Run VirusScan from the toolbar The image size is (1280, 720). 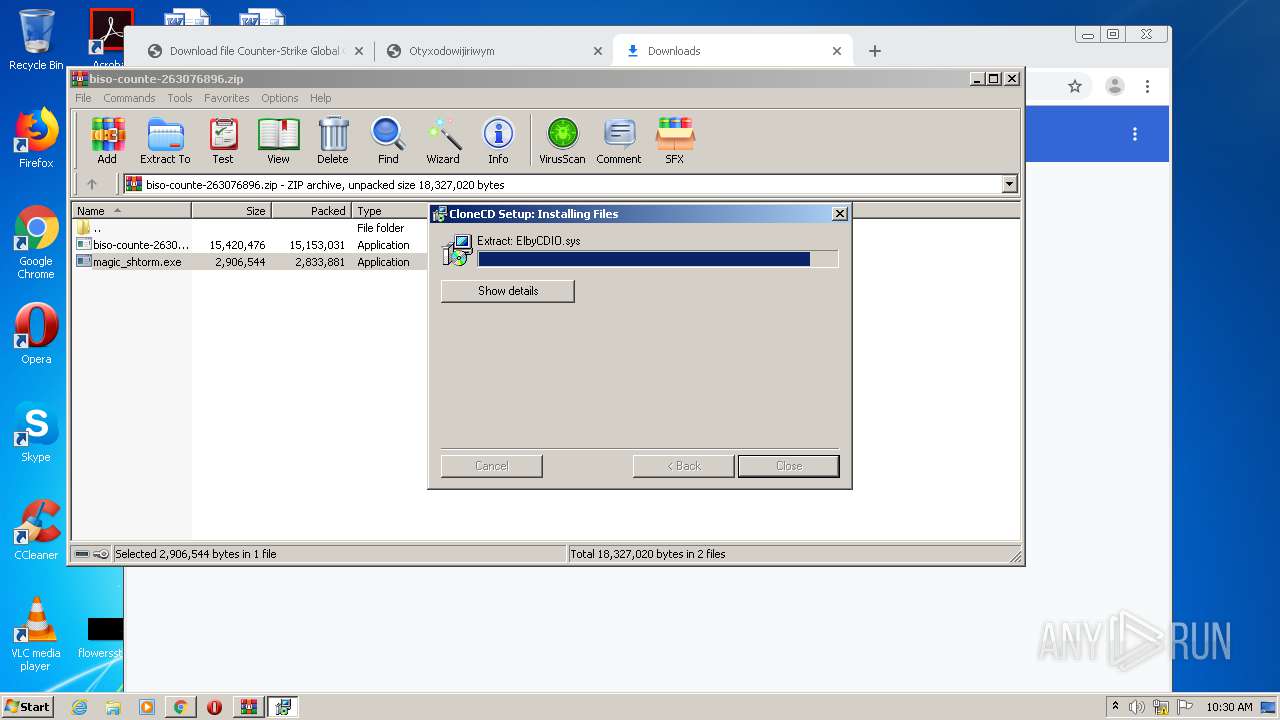click(x=562, y=140)
